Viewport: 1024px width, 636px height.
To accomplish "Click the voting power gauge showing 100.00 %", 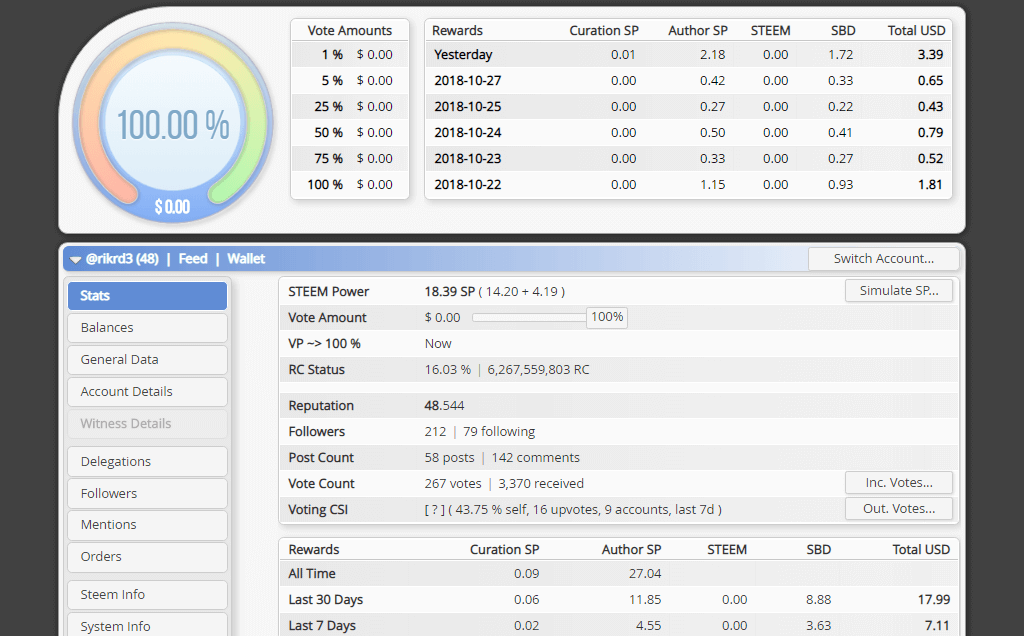I will pos(173,123).
